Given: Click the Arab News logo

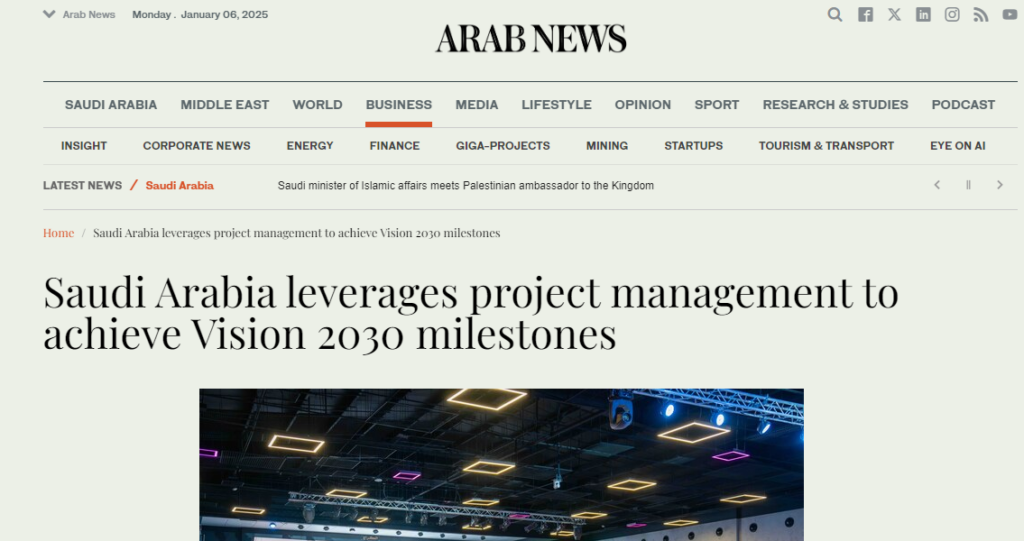Looking at the screenshot, I should (531, 39).
